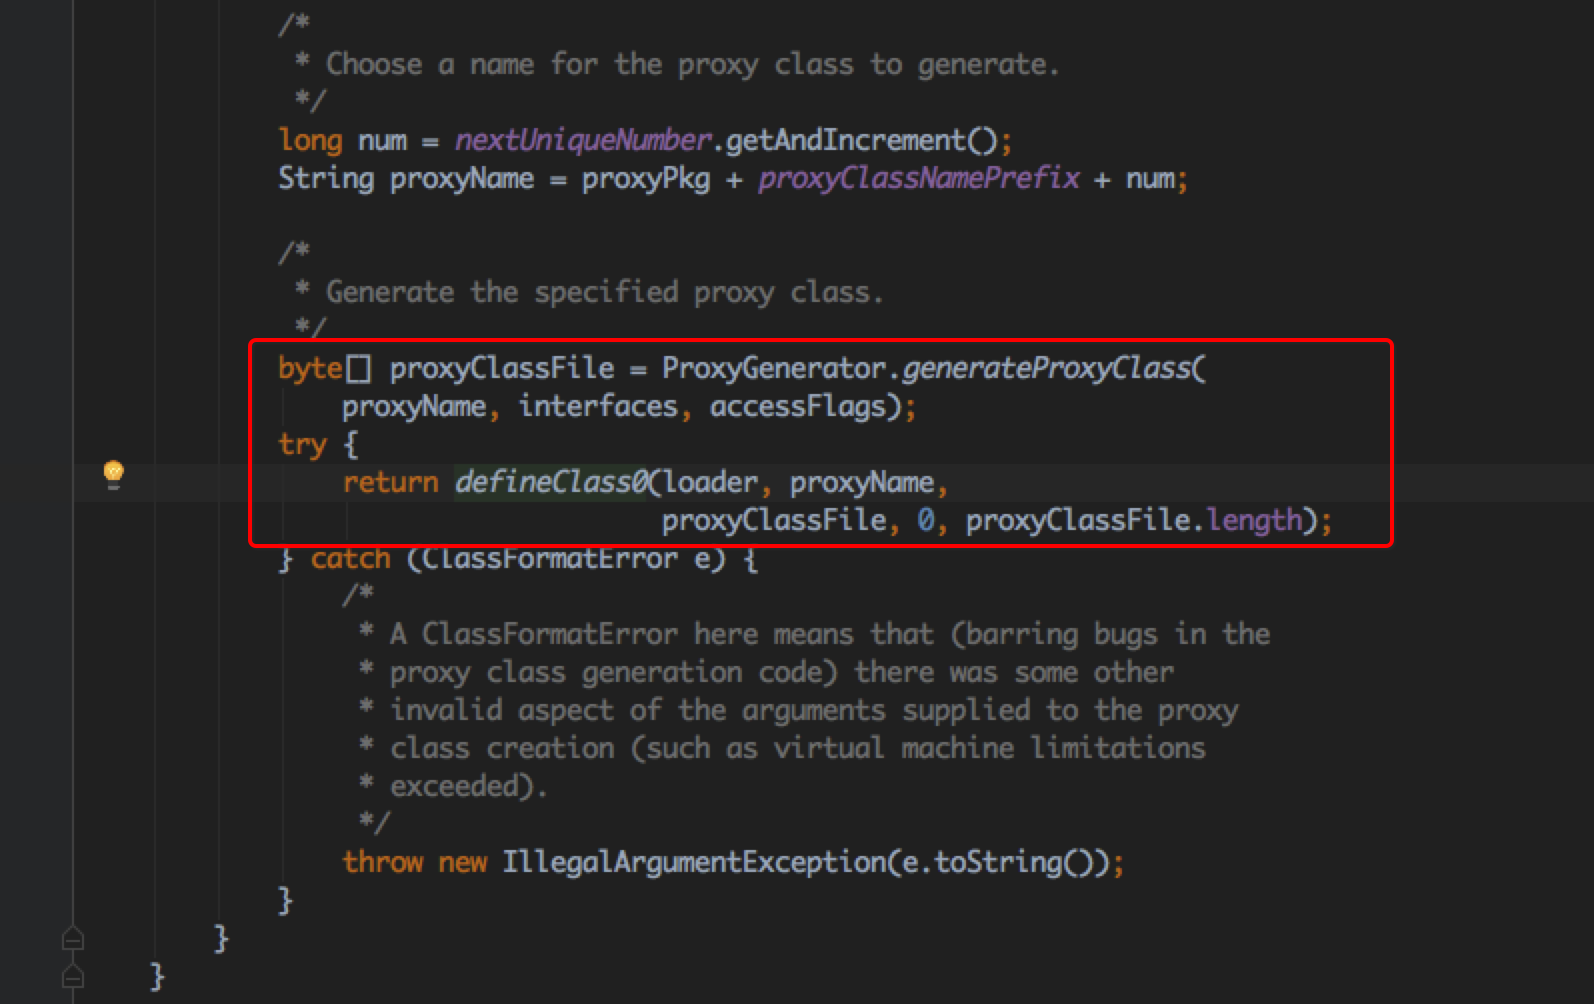Click the yellow lightbulb intention icon
The height and width of the screenshot is (1004, 1594).
click(x=114, y=473)
